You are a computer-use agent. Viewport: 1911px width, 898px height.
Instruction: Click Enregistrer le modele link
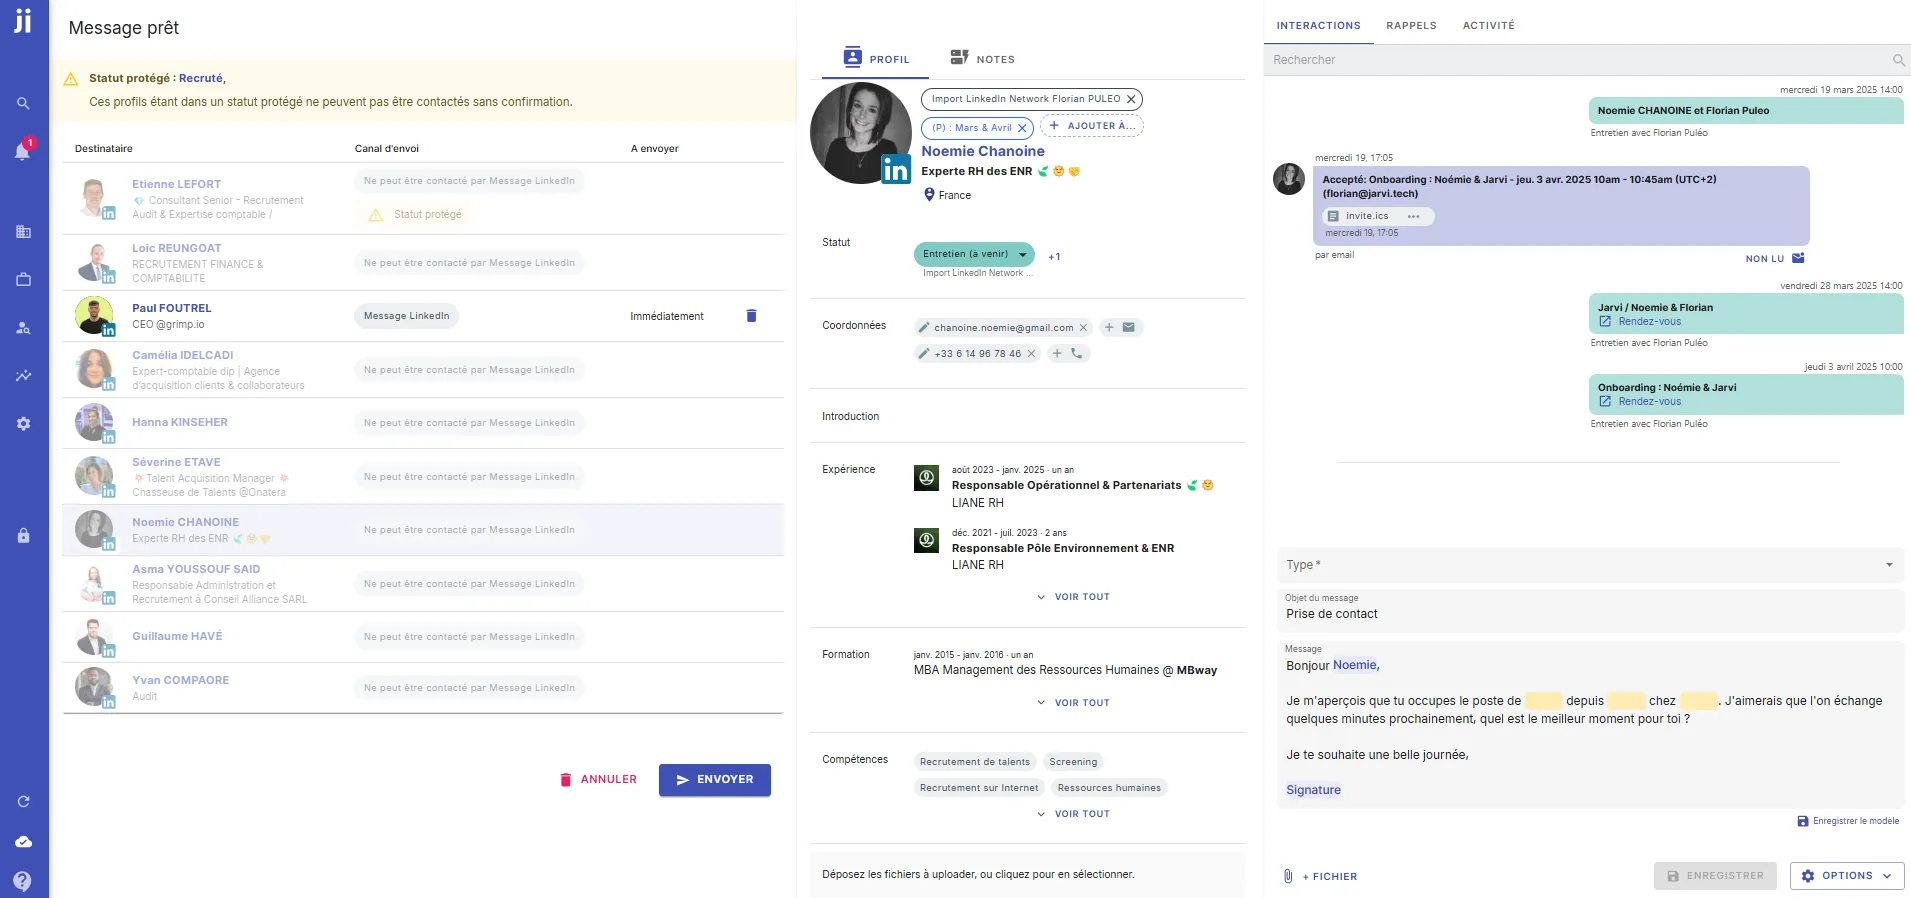[1848, 821]
